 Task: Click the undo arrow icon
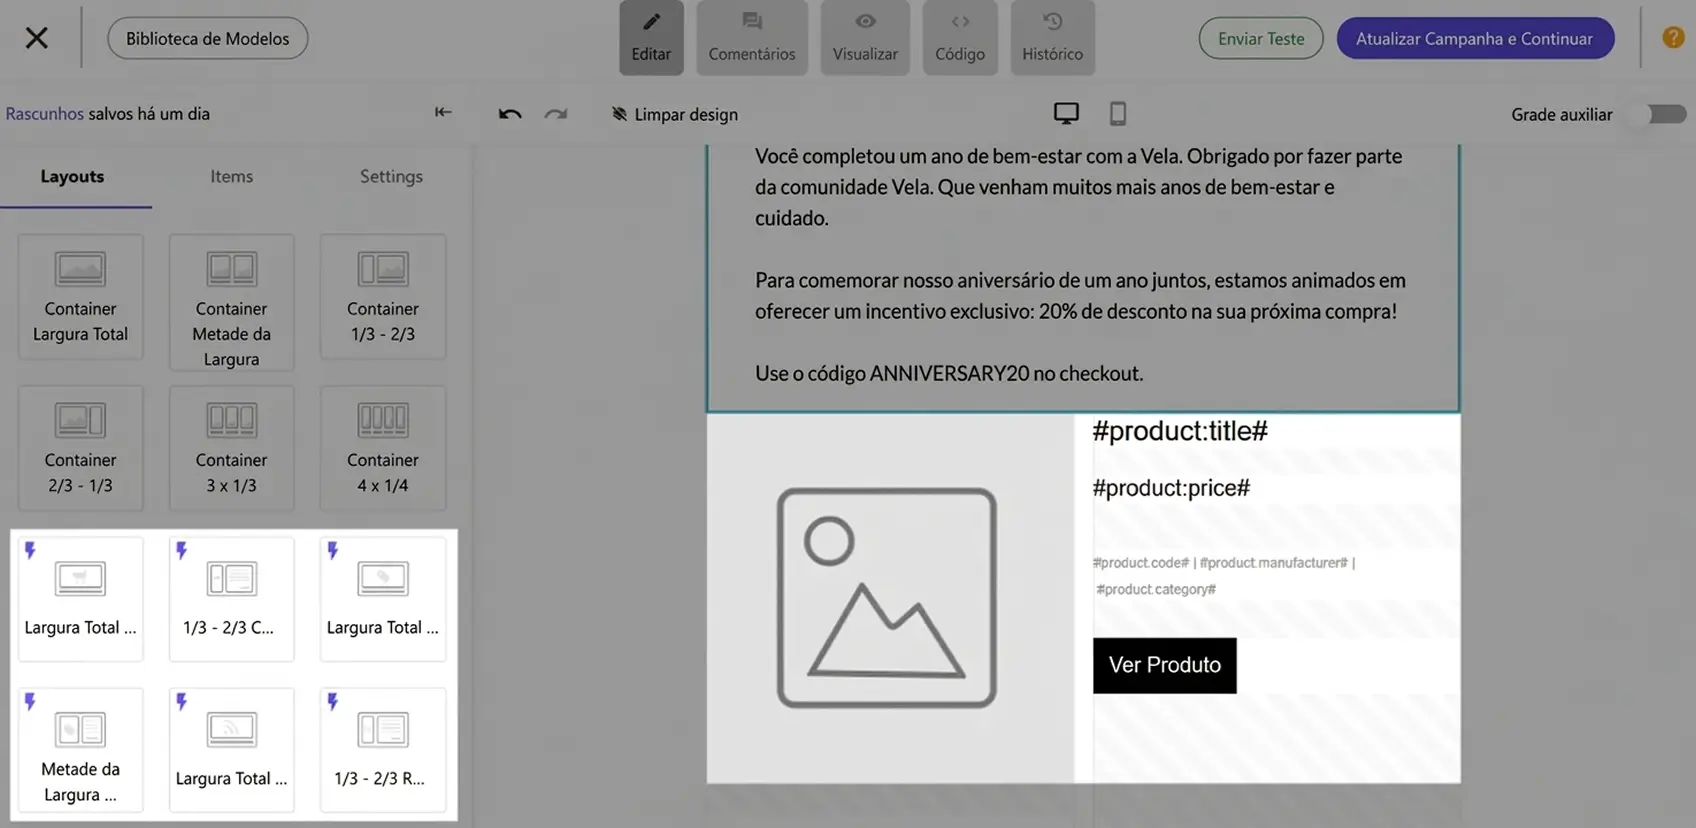click(510, 114)
